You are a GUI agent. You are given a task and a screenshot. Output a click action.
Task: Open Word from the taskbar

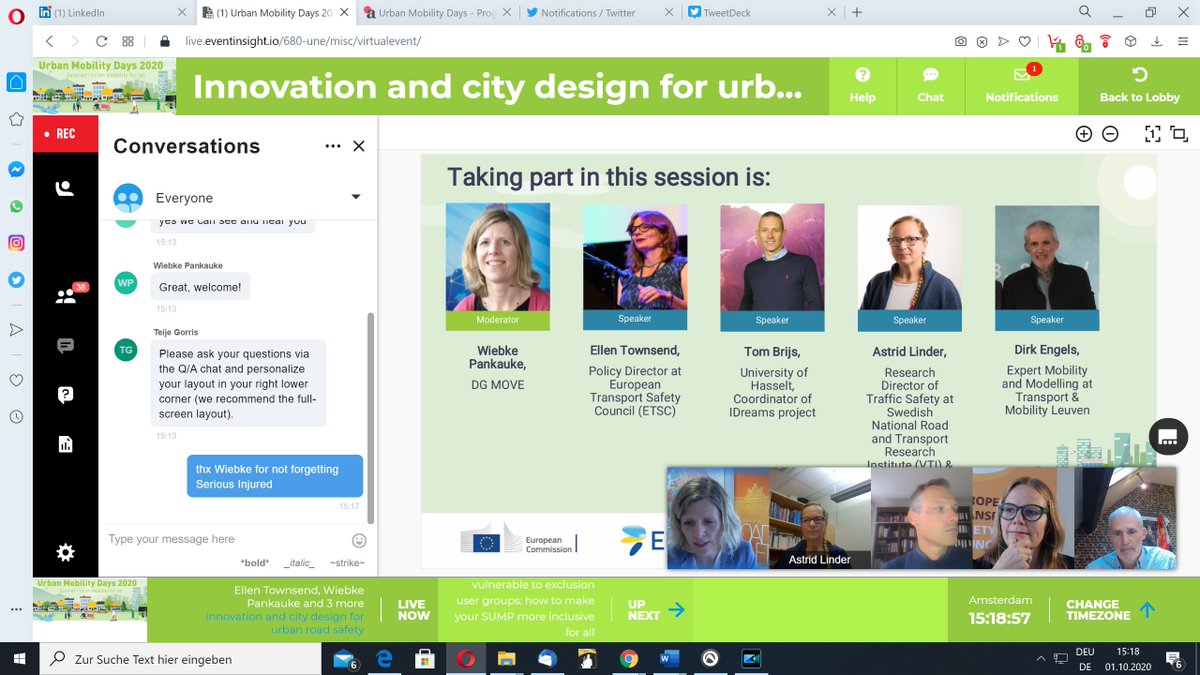click(669, 659)
